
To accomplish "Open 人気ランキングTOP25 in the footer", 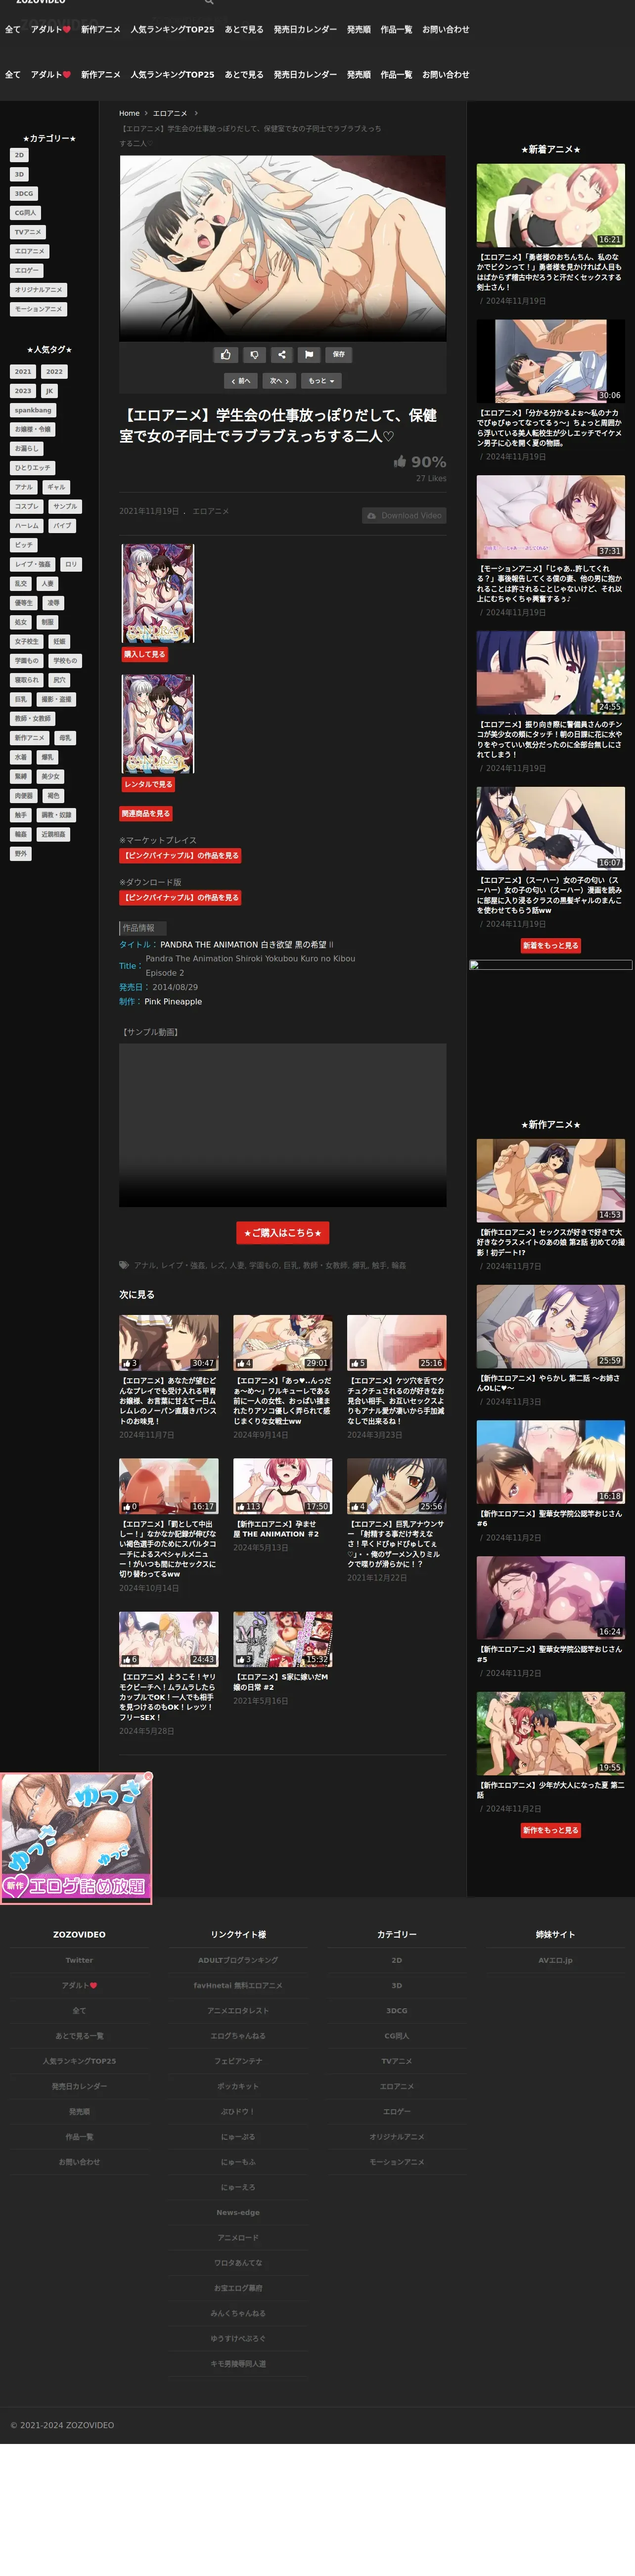I will click(79, 2061).
